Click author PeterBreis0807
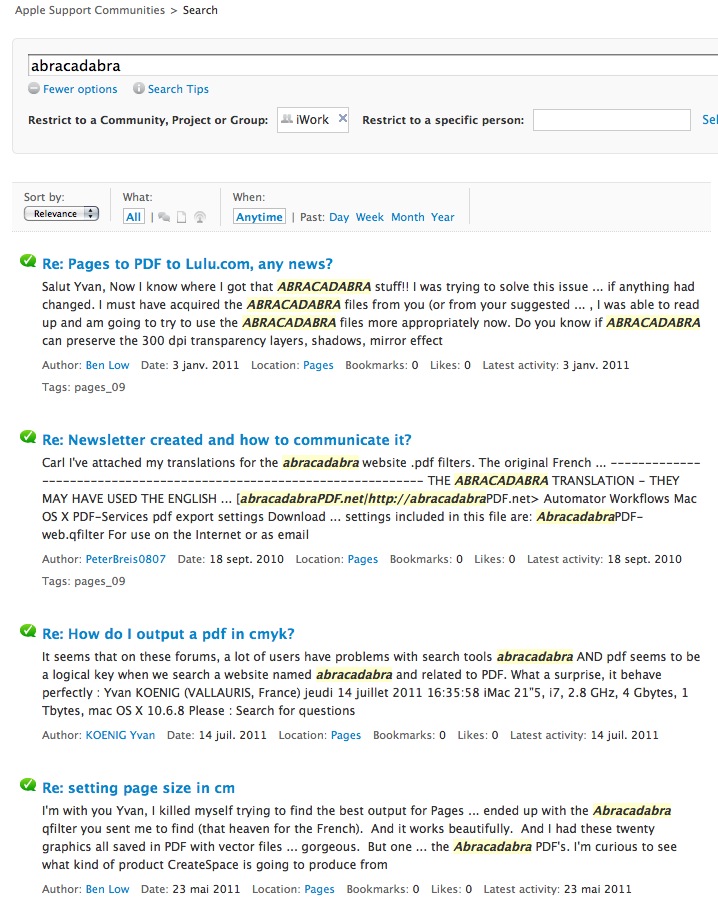718x915 pixels. coord(126,559)
